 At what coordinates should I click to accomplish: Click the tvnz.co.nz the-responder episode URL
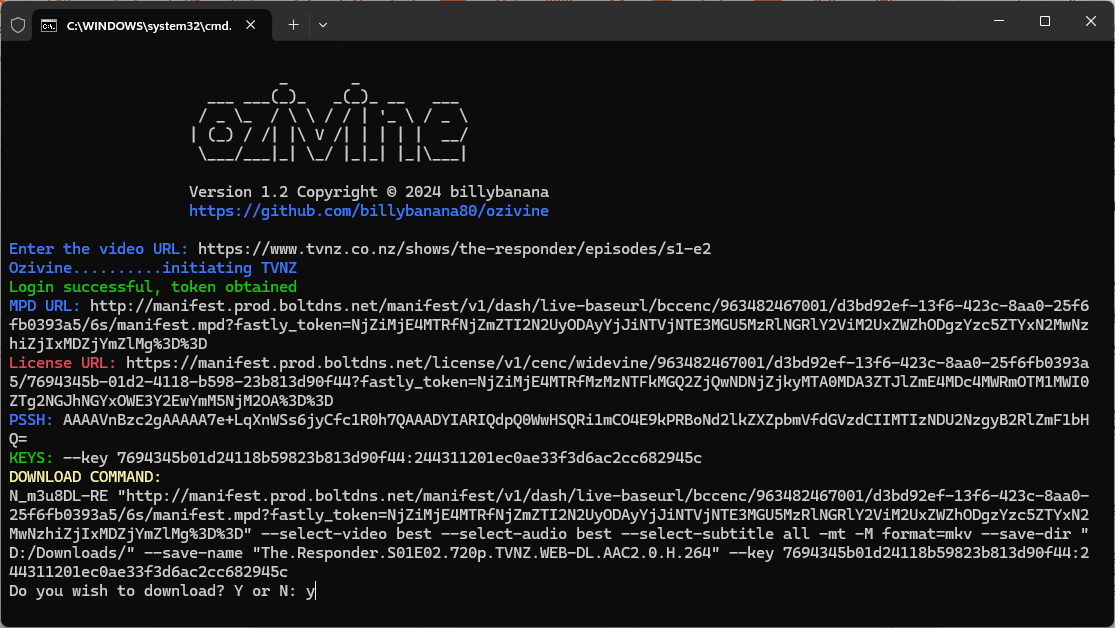[x=454, y=249]
